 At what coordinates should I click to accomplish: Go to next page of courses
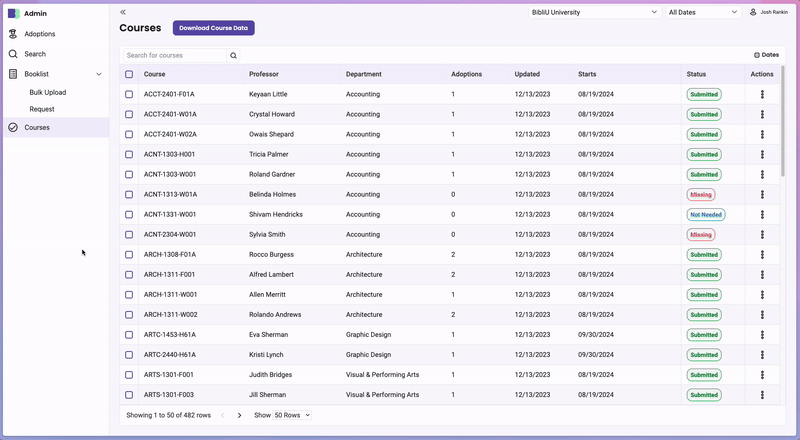(x=240, y=415)
